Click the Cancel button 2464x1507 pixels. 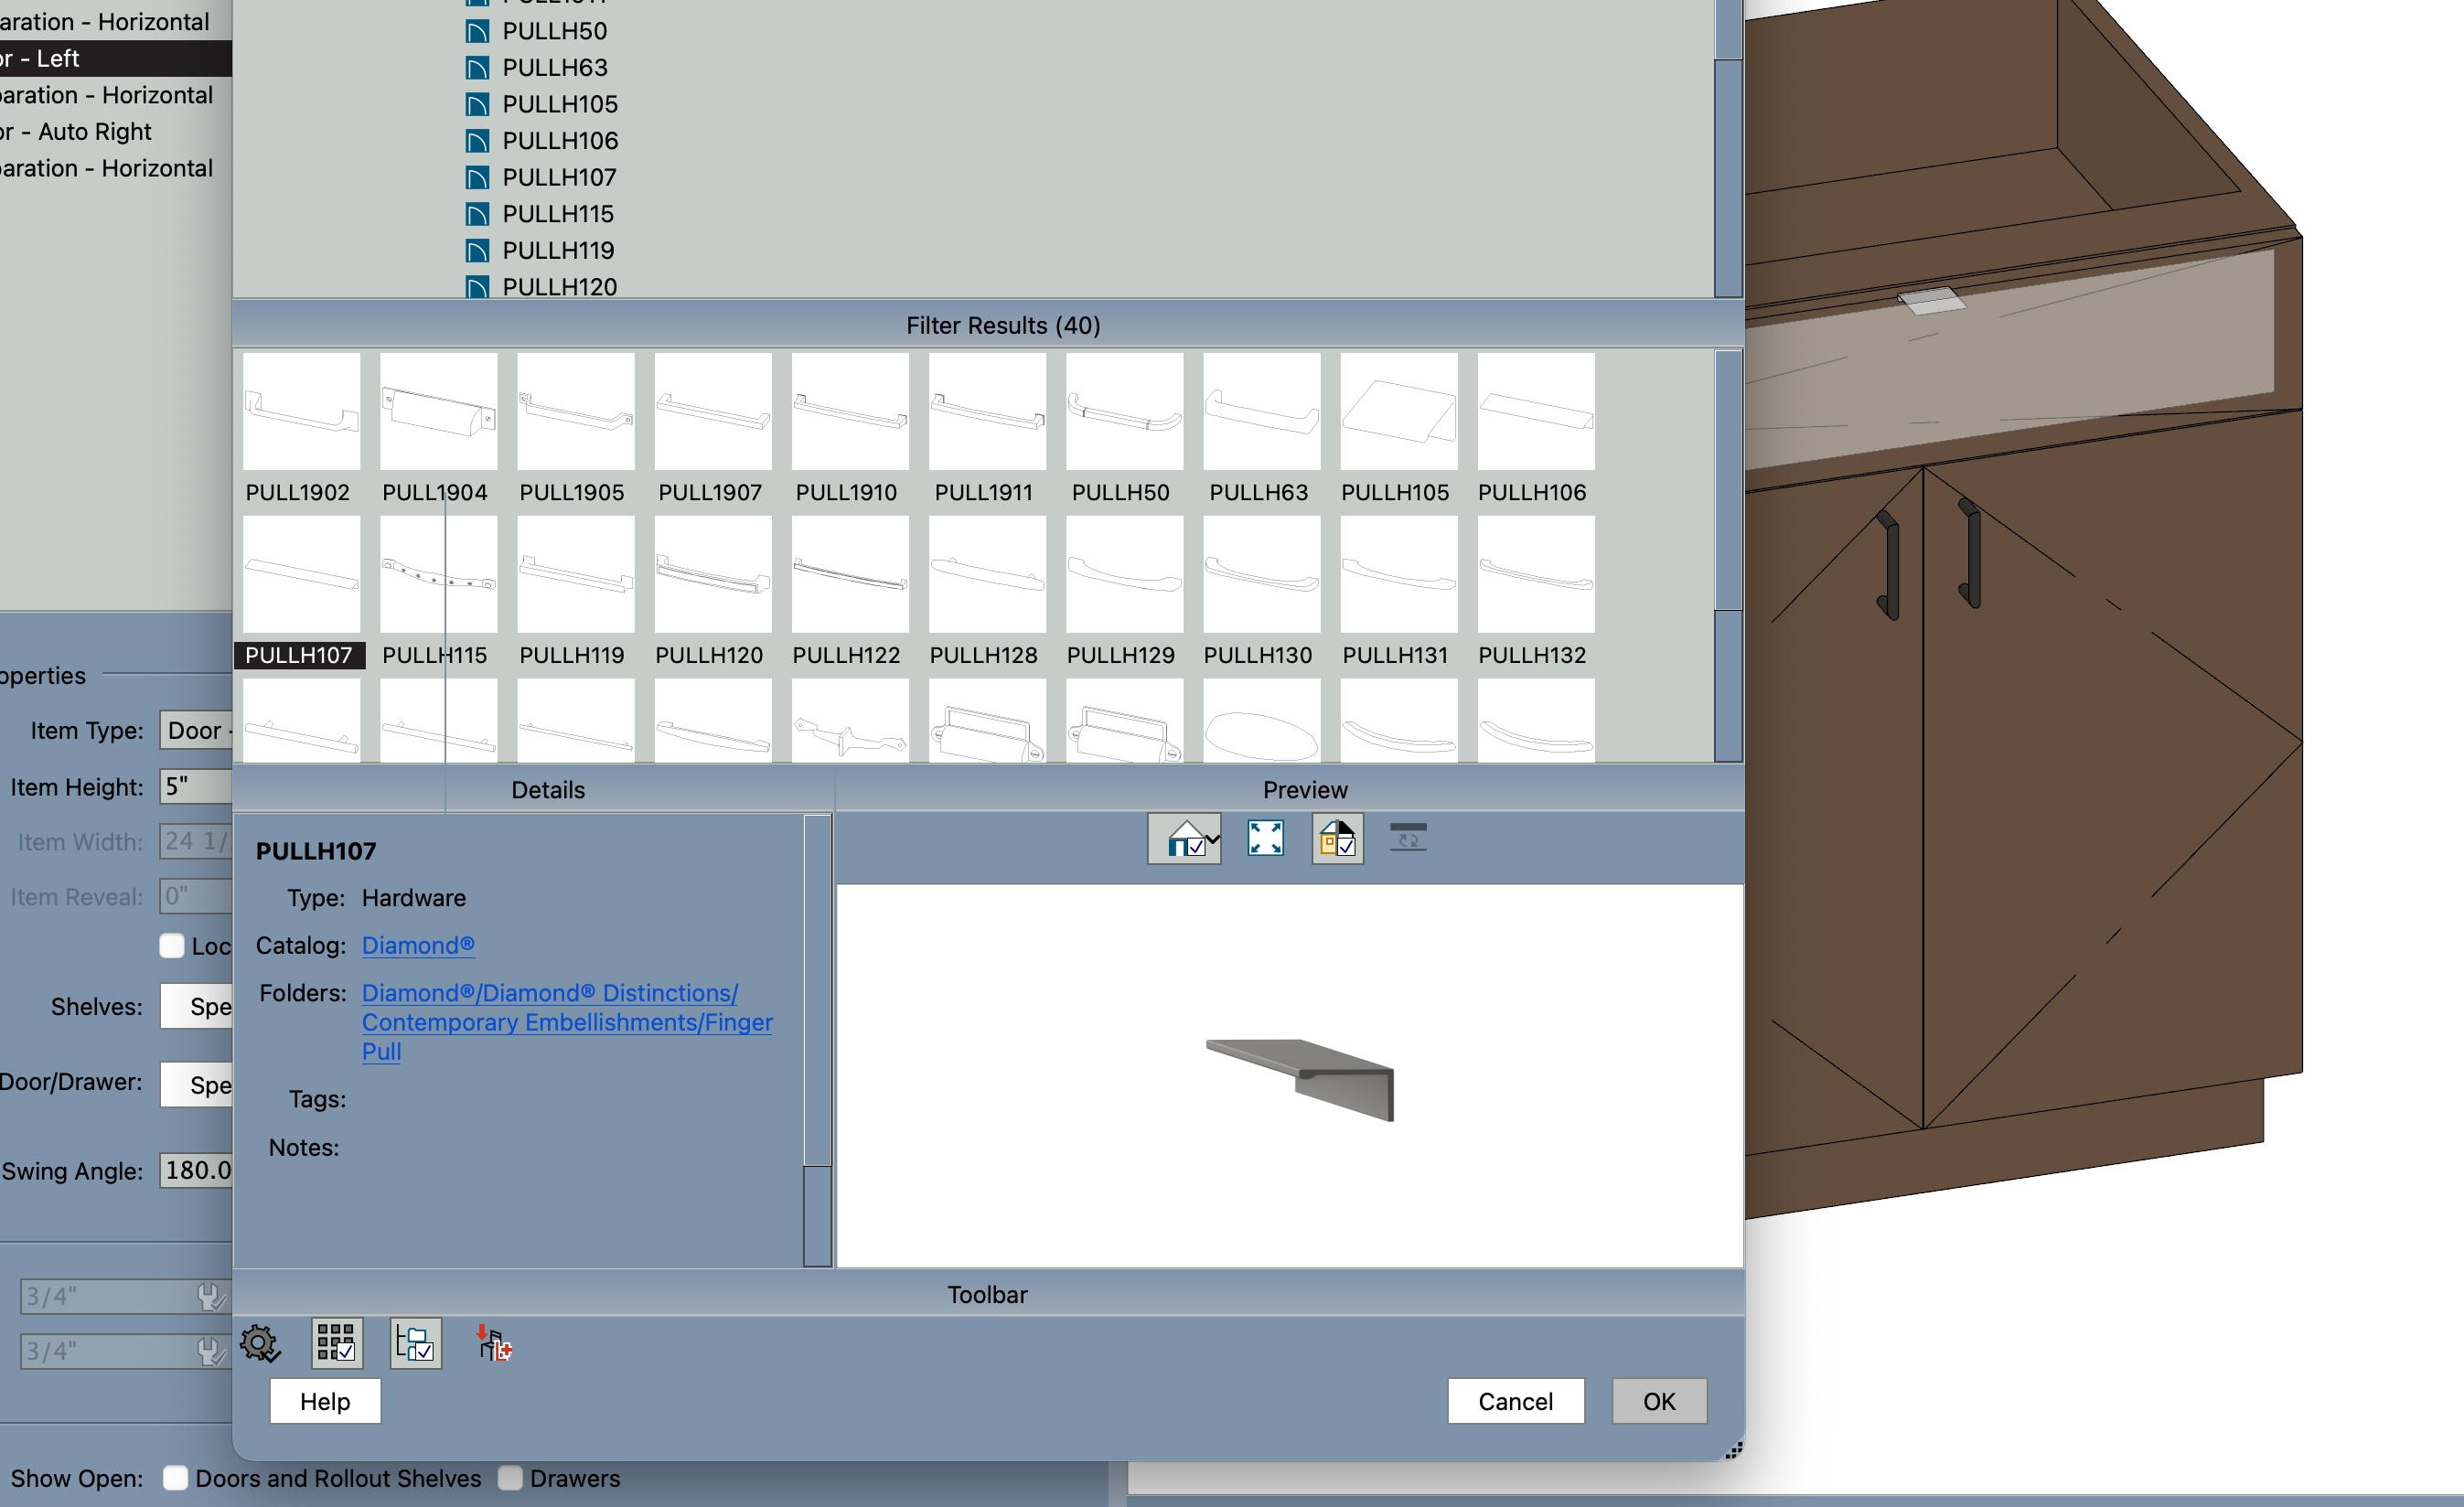click(x=1515, y=1401)
